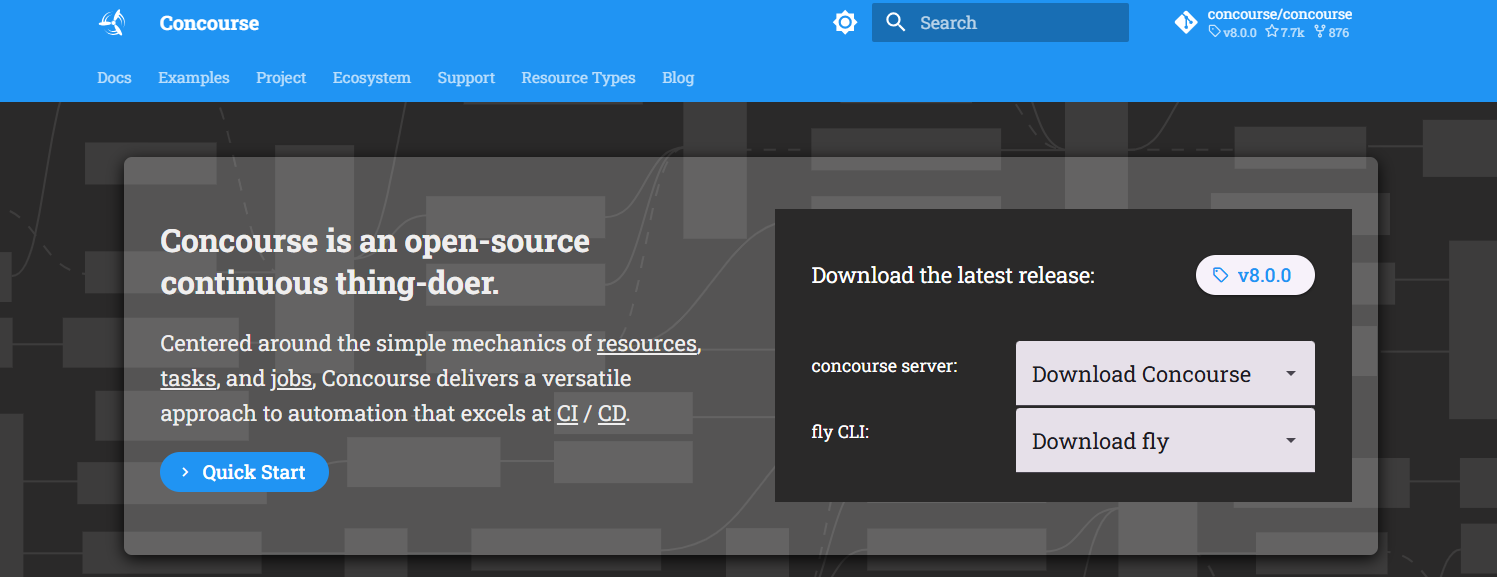Switch to the Project tab
The height and width of the screenshot is (577, 1497).
click(281, 78)
